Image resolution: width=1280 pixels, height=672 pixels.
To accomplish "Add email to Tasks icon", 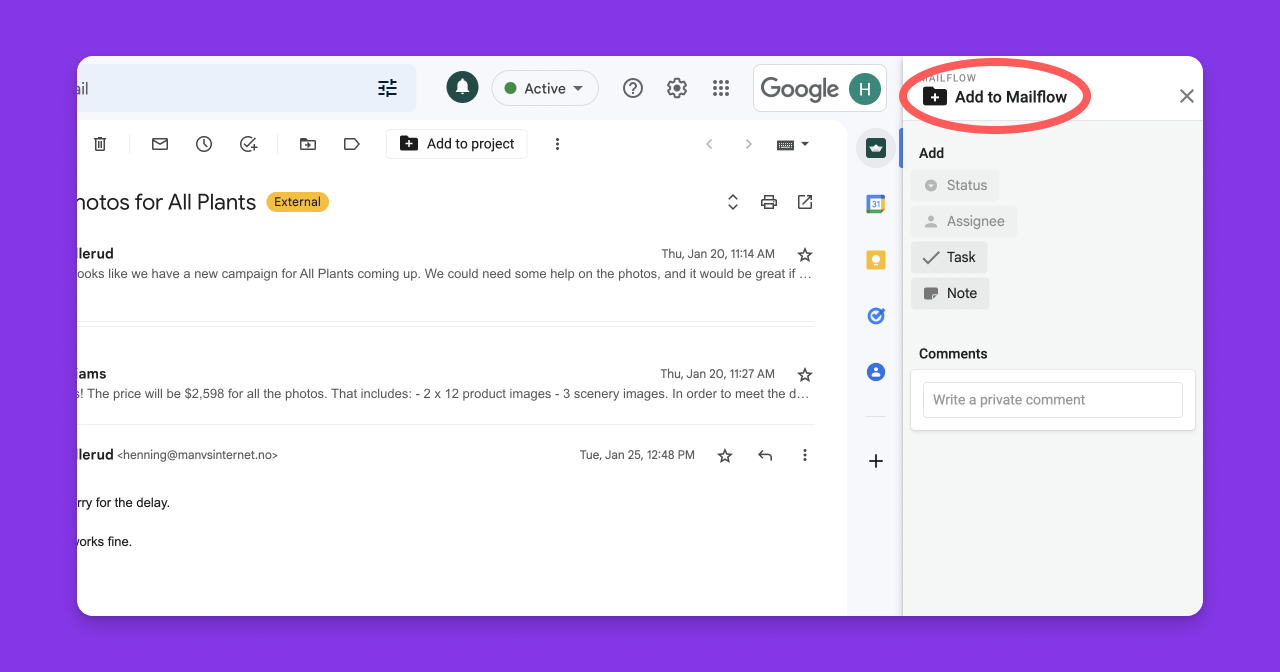I will (x=249, y=144).
